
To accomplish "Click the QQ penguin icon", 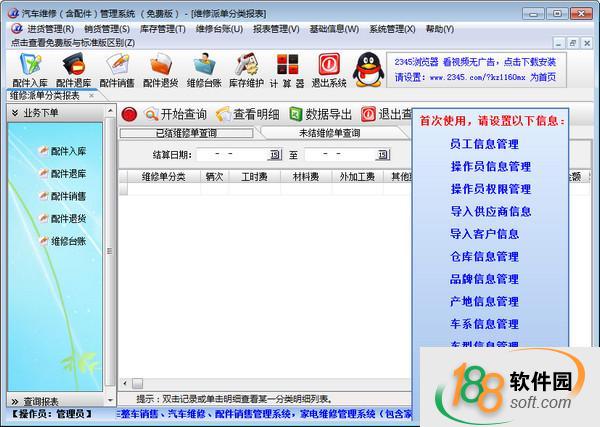I will pos(370,67).
